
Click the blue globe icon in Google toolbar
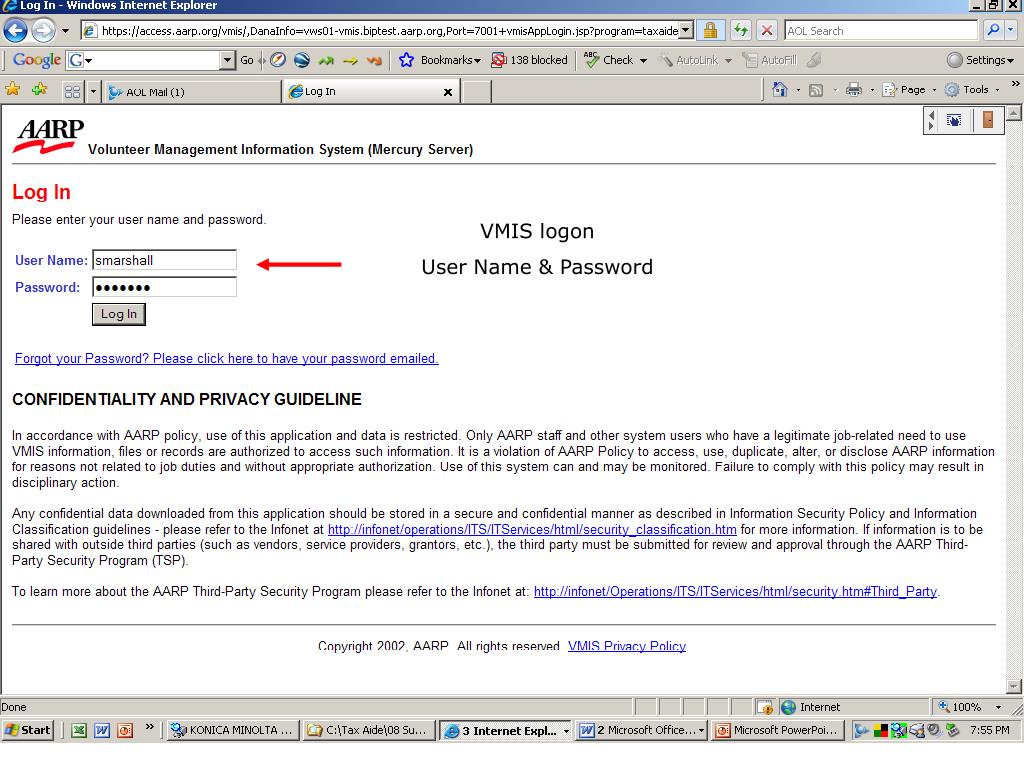tap(302, 60)
